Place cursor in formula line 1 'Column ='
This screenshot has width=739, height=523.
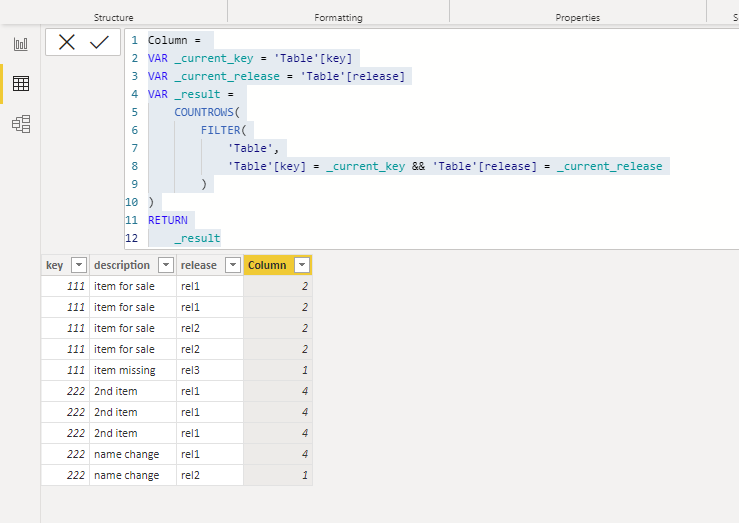coord(174,41)
